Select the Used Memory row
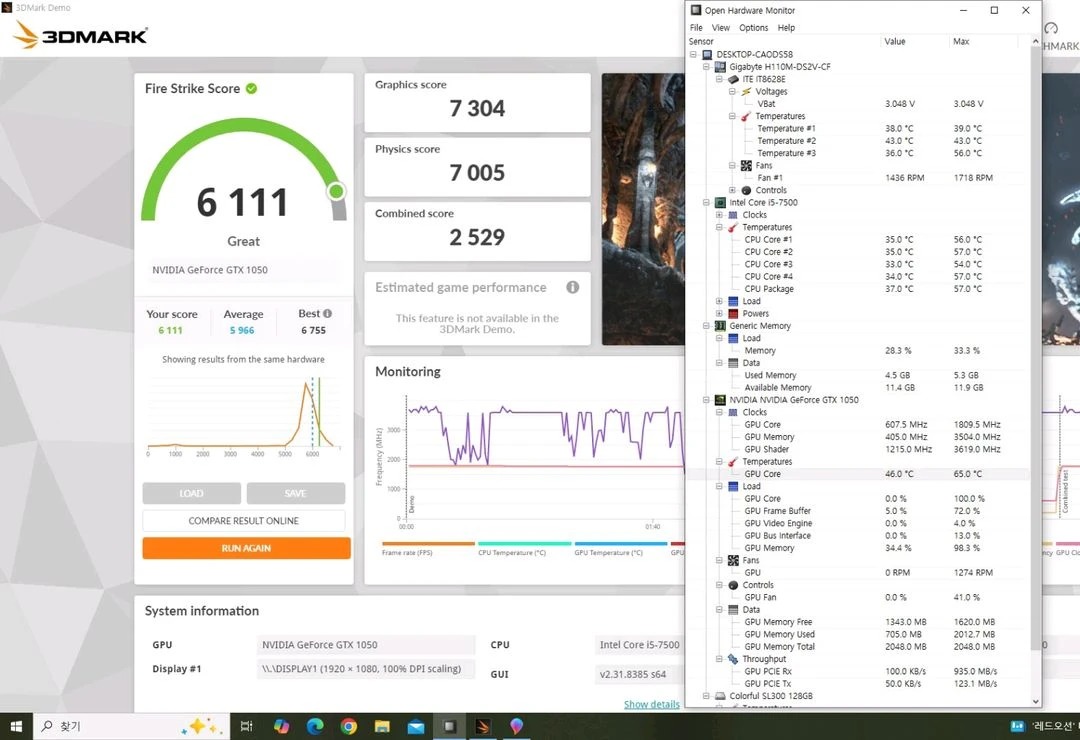 [x=858, y=376]
